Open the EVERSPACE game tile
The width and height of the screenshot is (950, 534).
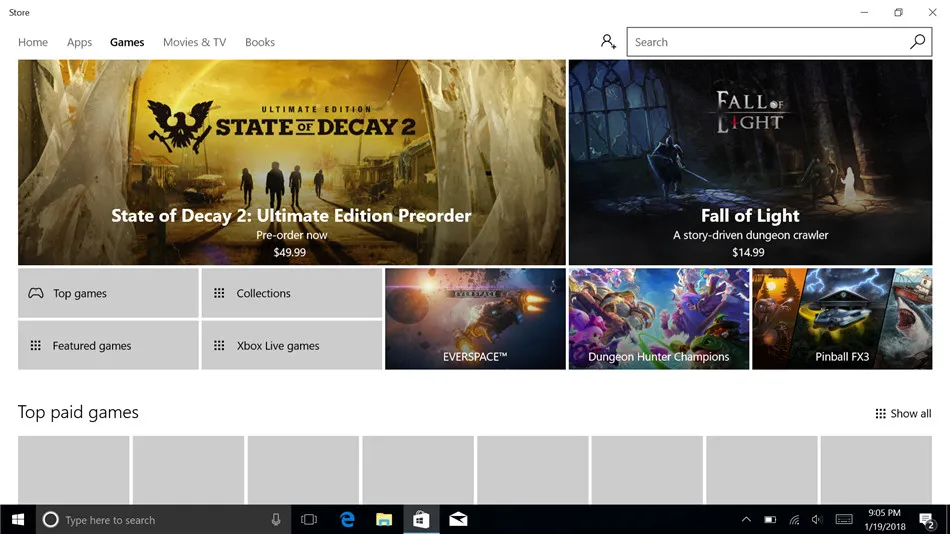[x=475, y=319]
